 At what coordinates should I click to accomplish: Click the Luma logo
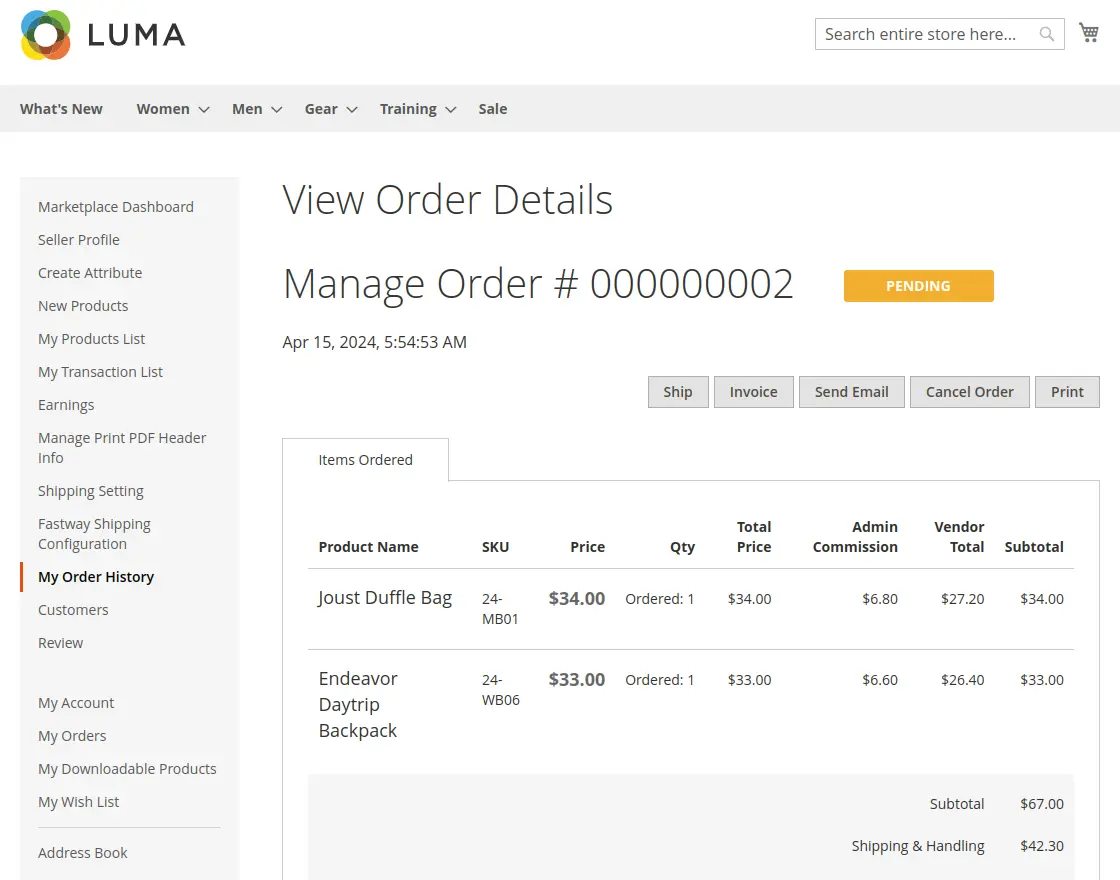point(100,36)
